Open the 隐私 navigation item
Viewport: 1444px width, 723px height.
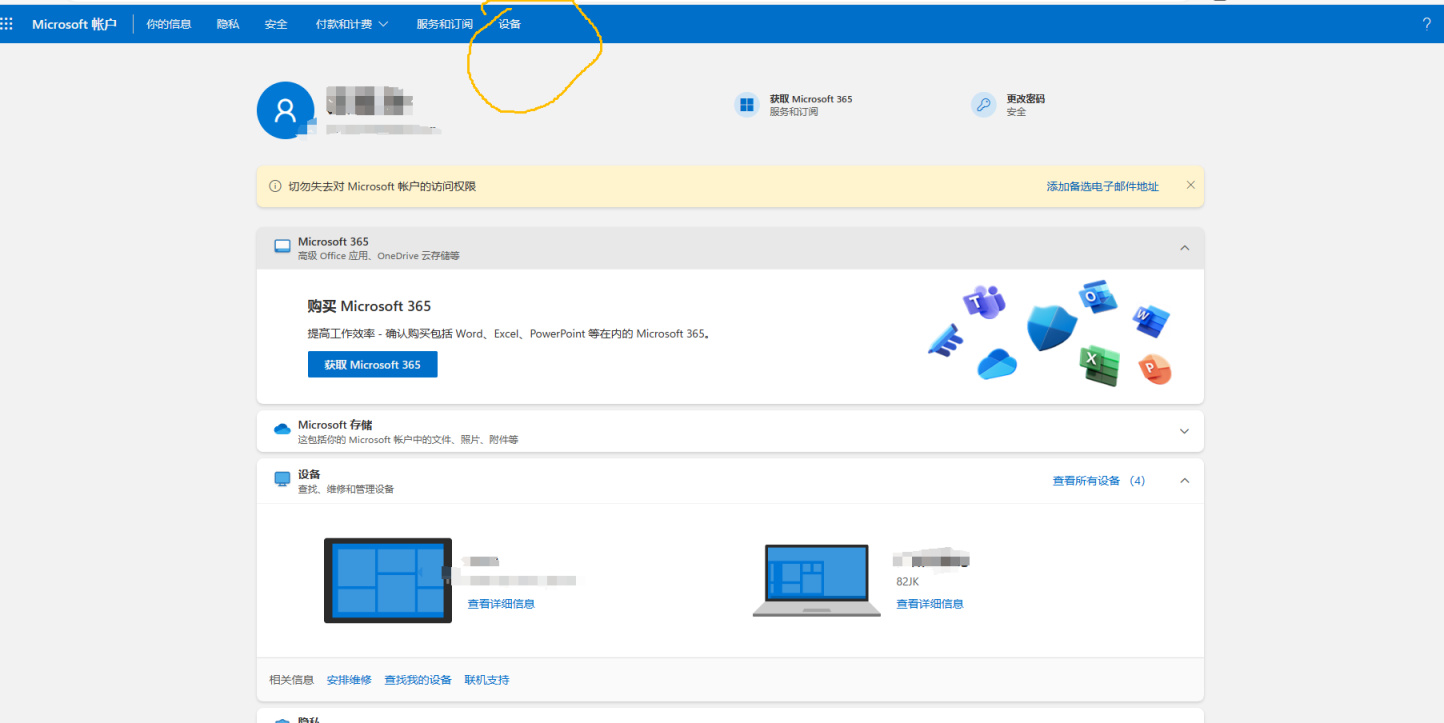(228, 24)
